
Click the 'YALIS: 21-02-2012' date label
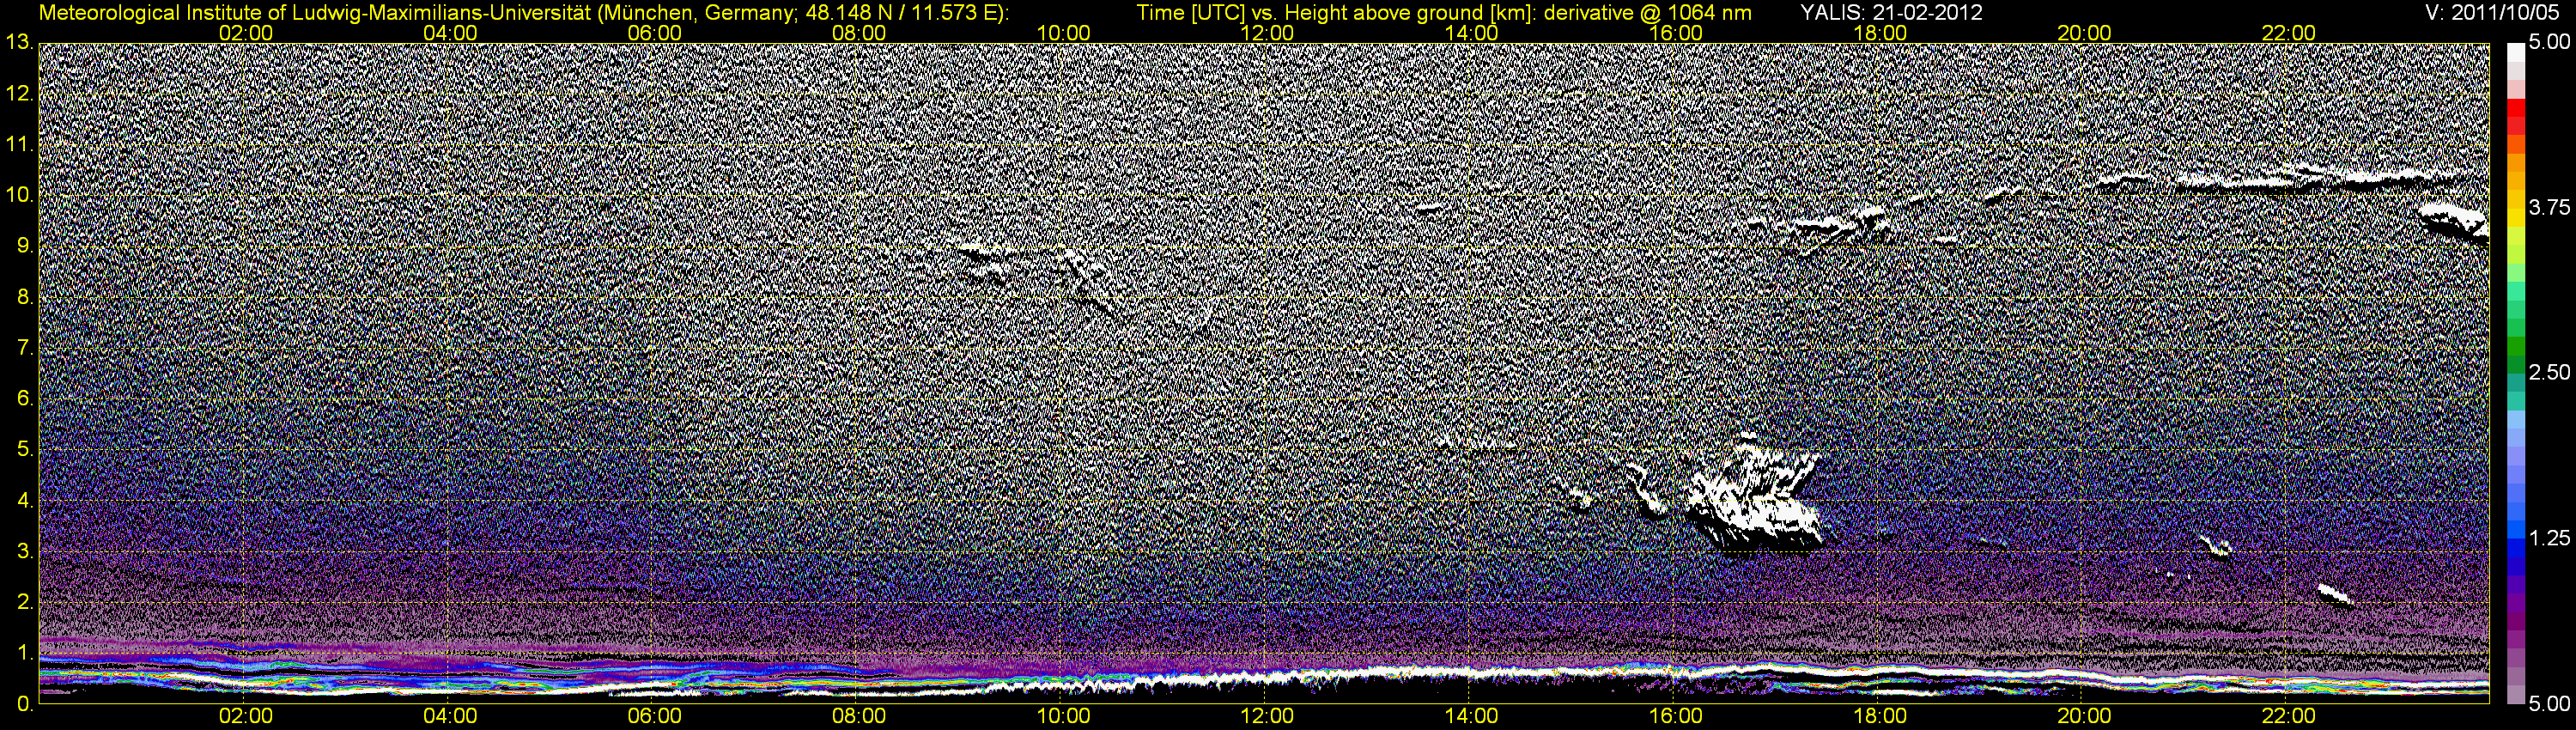pos(1892,13)
